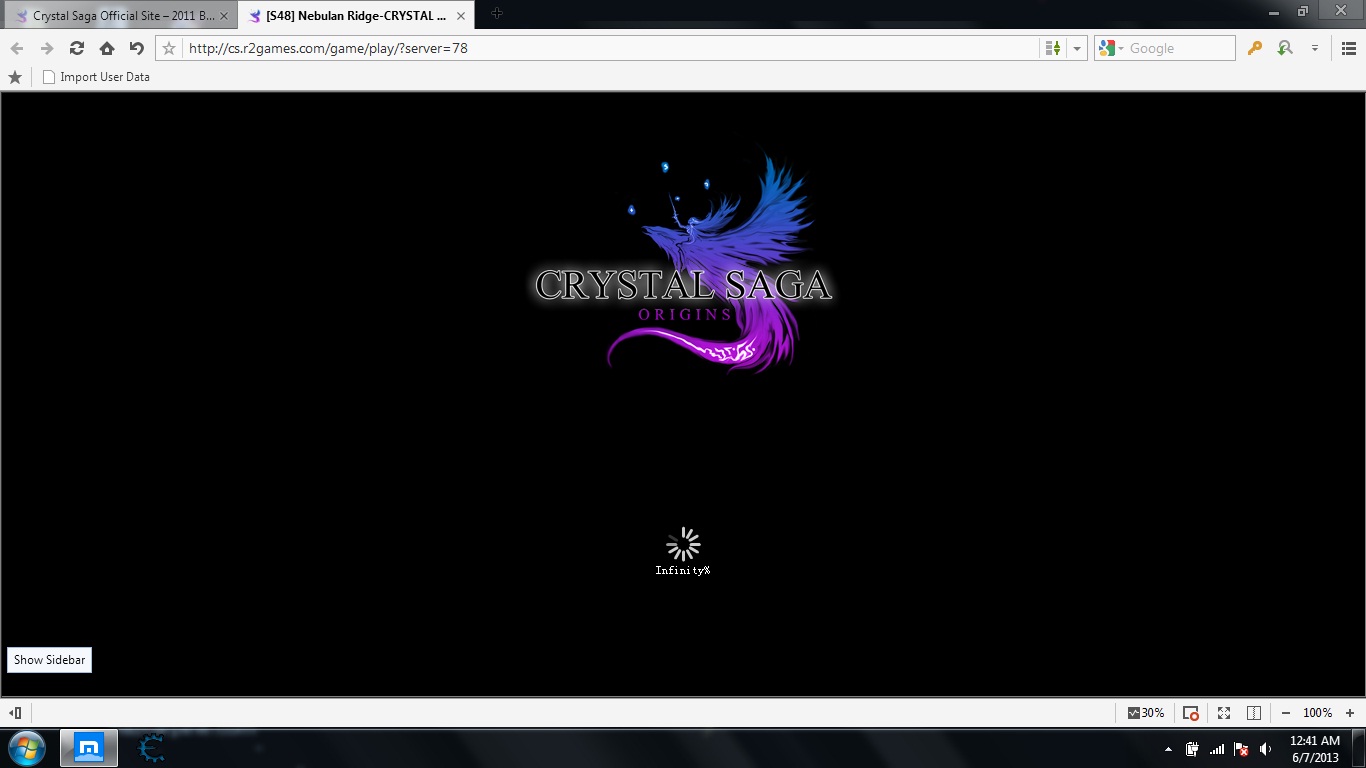The height and width of the screenshot is (768, 1366).
Task: Open the Import User Data bookmark
Action: click(x=96, y=77)
